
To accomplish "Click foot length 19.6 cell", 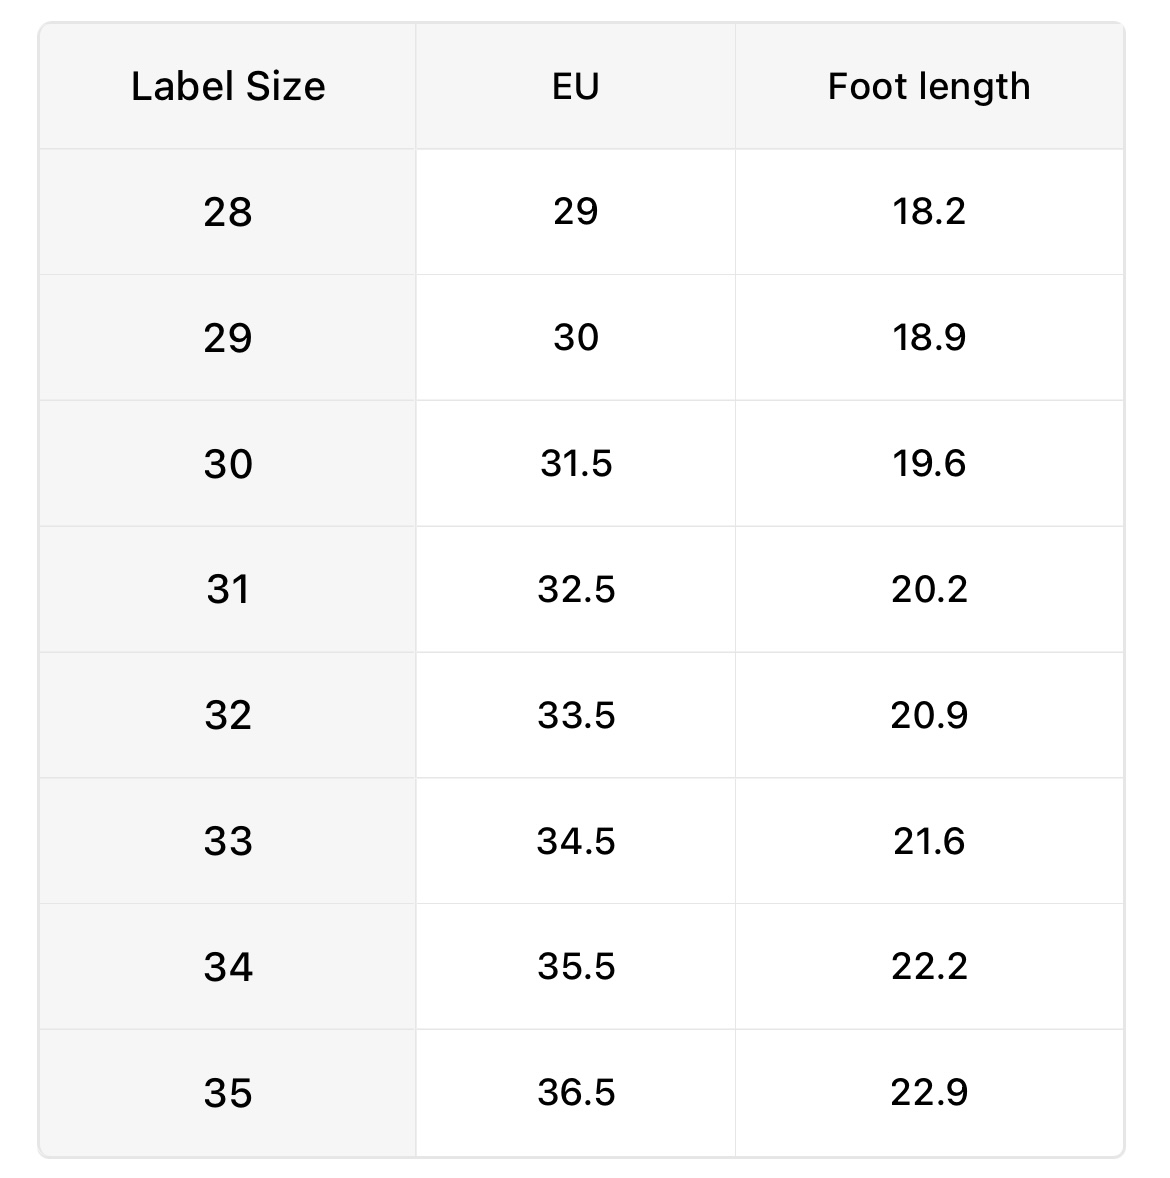I will (929, 464).
